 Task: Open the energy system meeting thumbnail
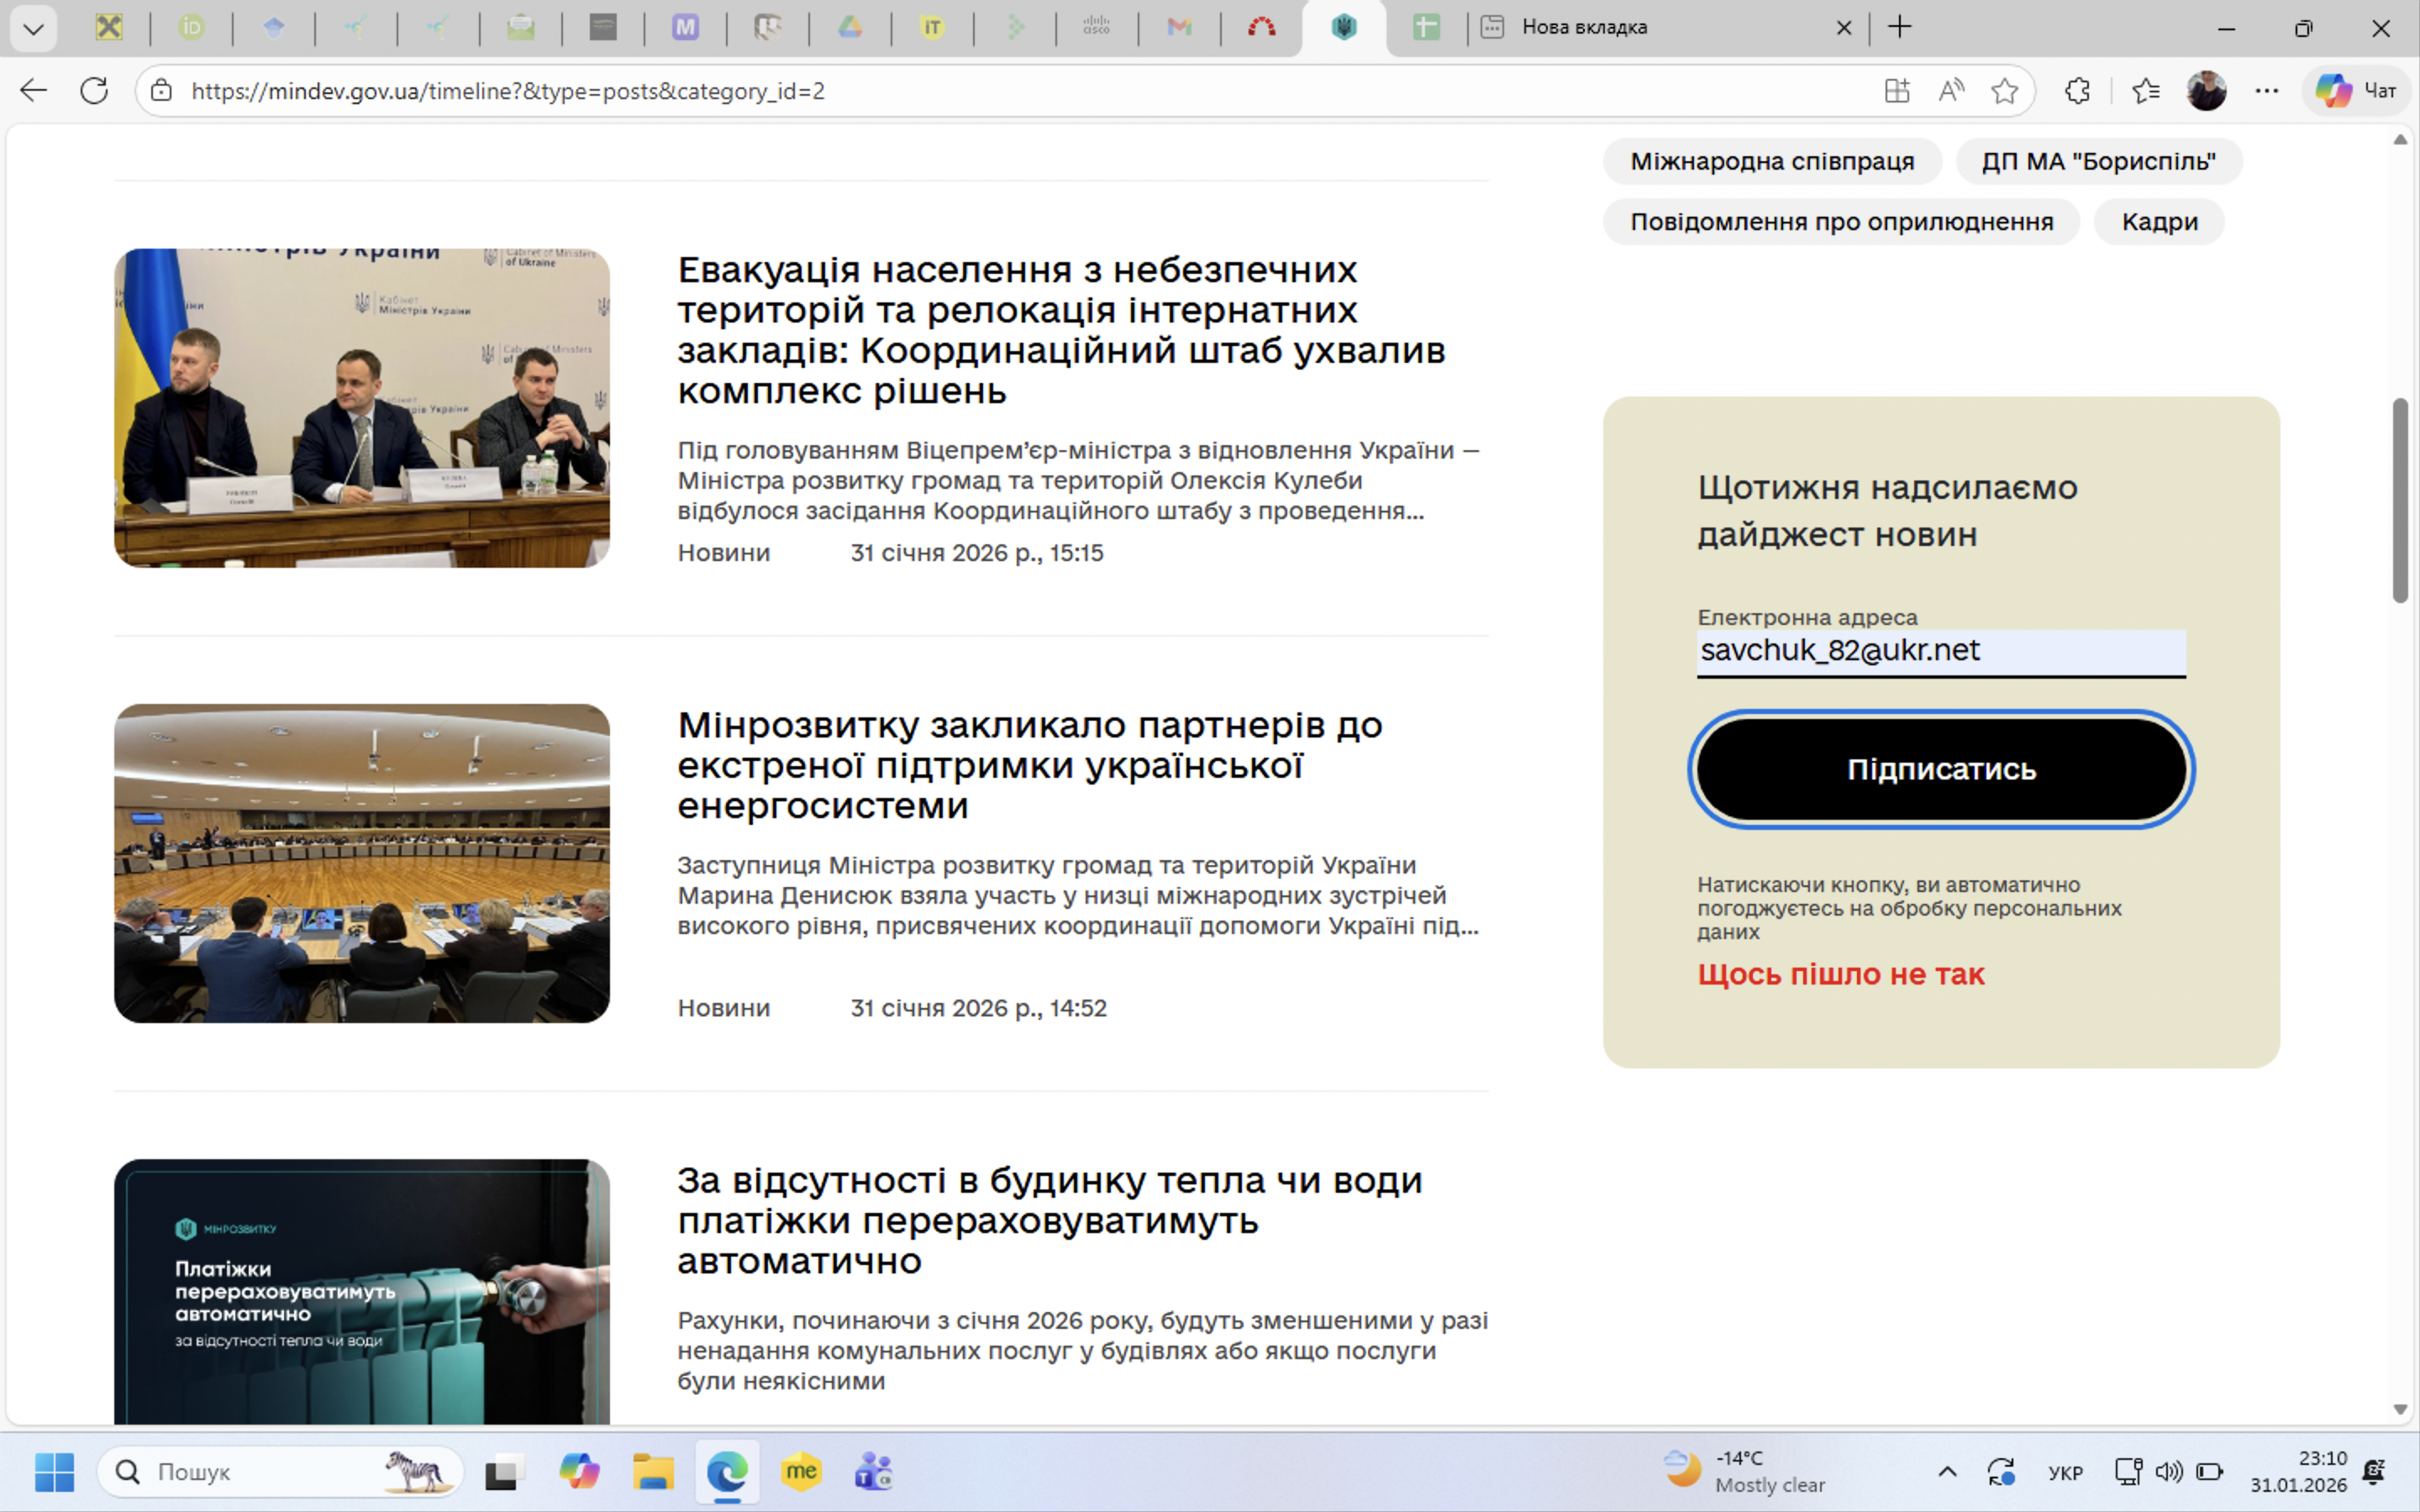tap(361, 863)
